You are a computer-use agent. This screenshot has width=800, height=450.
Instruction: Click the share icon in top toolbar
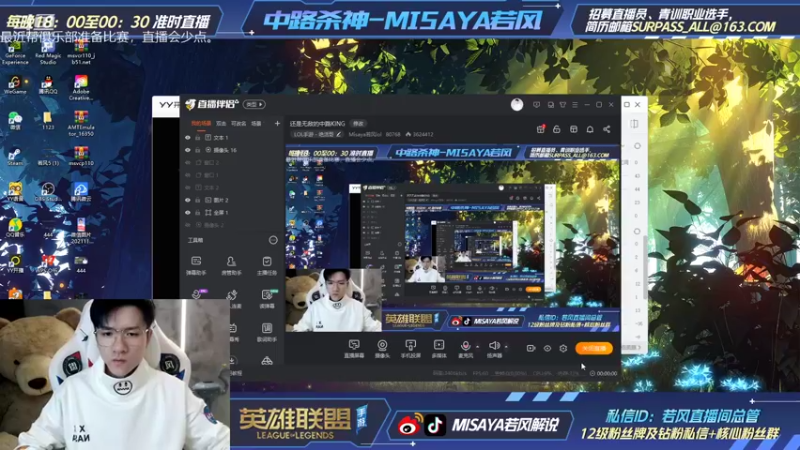pos(607,129)
